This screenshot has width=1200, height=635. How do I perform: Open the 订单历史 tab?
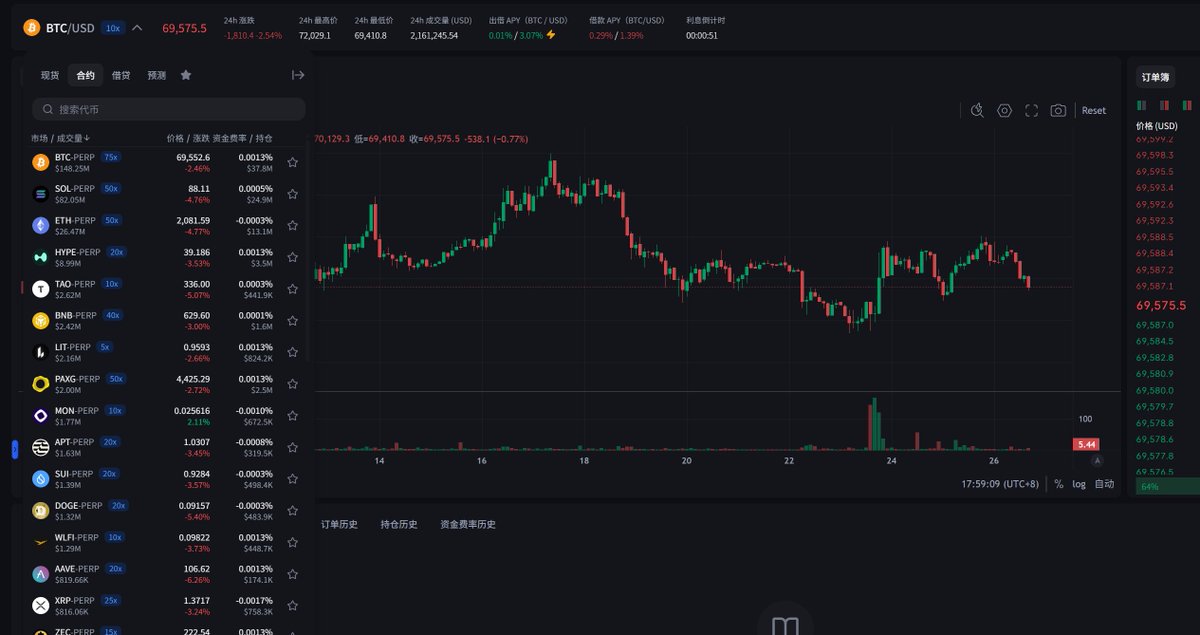click(340, 524)
